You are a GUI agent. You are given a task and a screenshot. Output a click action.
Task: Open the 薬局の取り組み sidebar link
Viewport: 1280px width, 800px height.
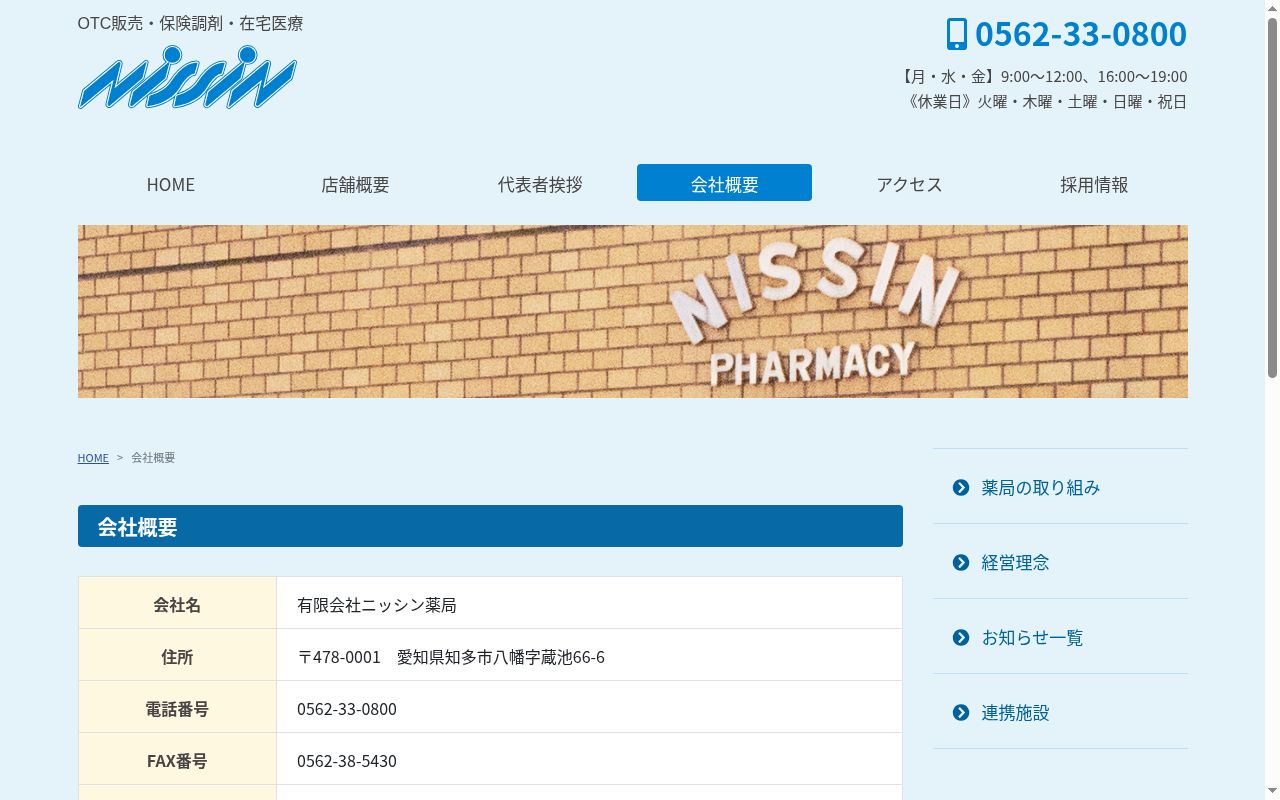click(x=1060, y=487)
